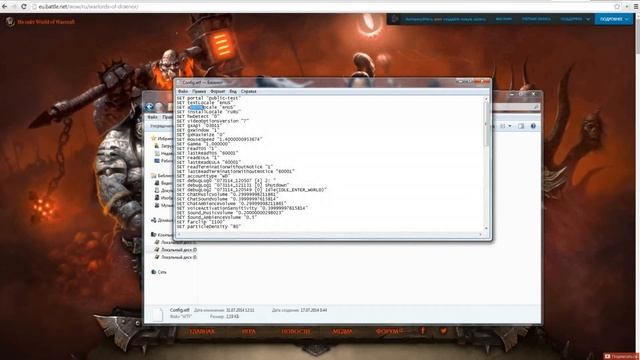The height and width of the screenshot is (360, 640).
Task: Toggle the Explorer preview pane icon
Action: (521, 126)
